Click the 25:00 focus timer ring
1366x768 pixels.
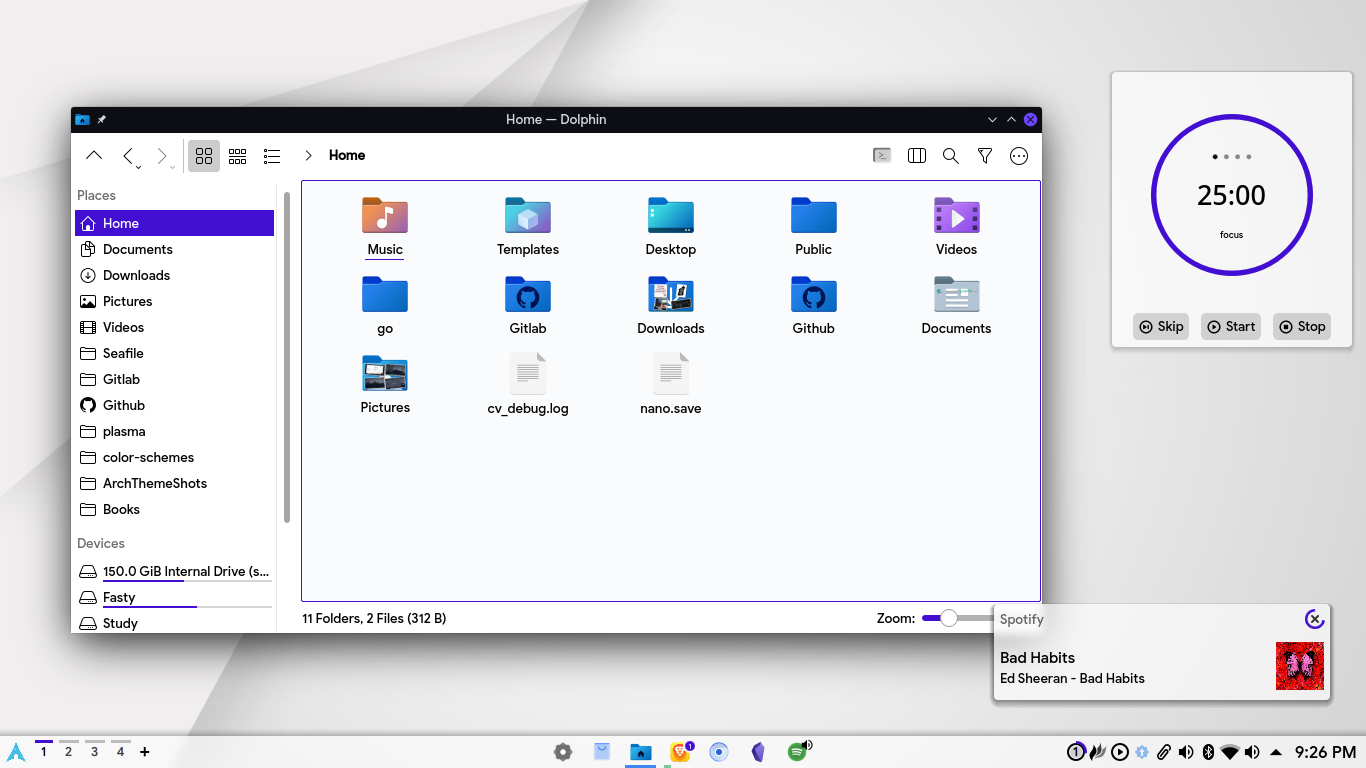[x=1231, y=195]
